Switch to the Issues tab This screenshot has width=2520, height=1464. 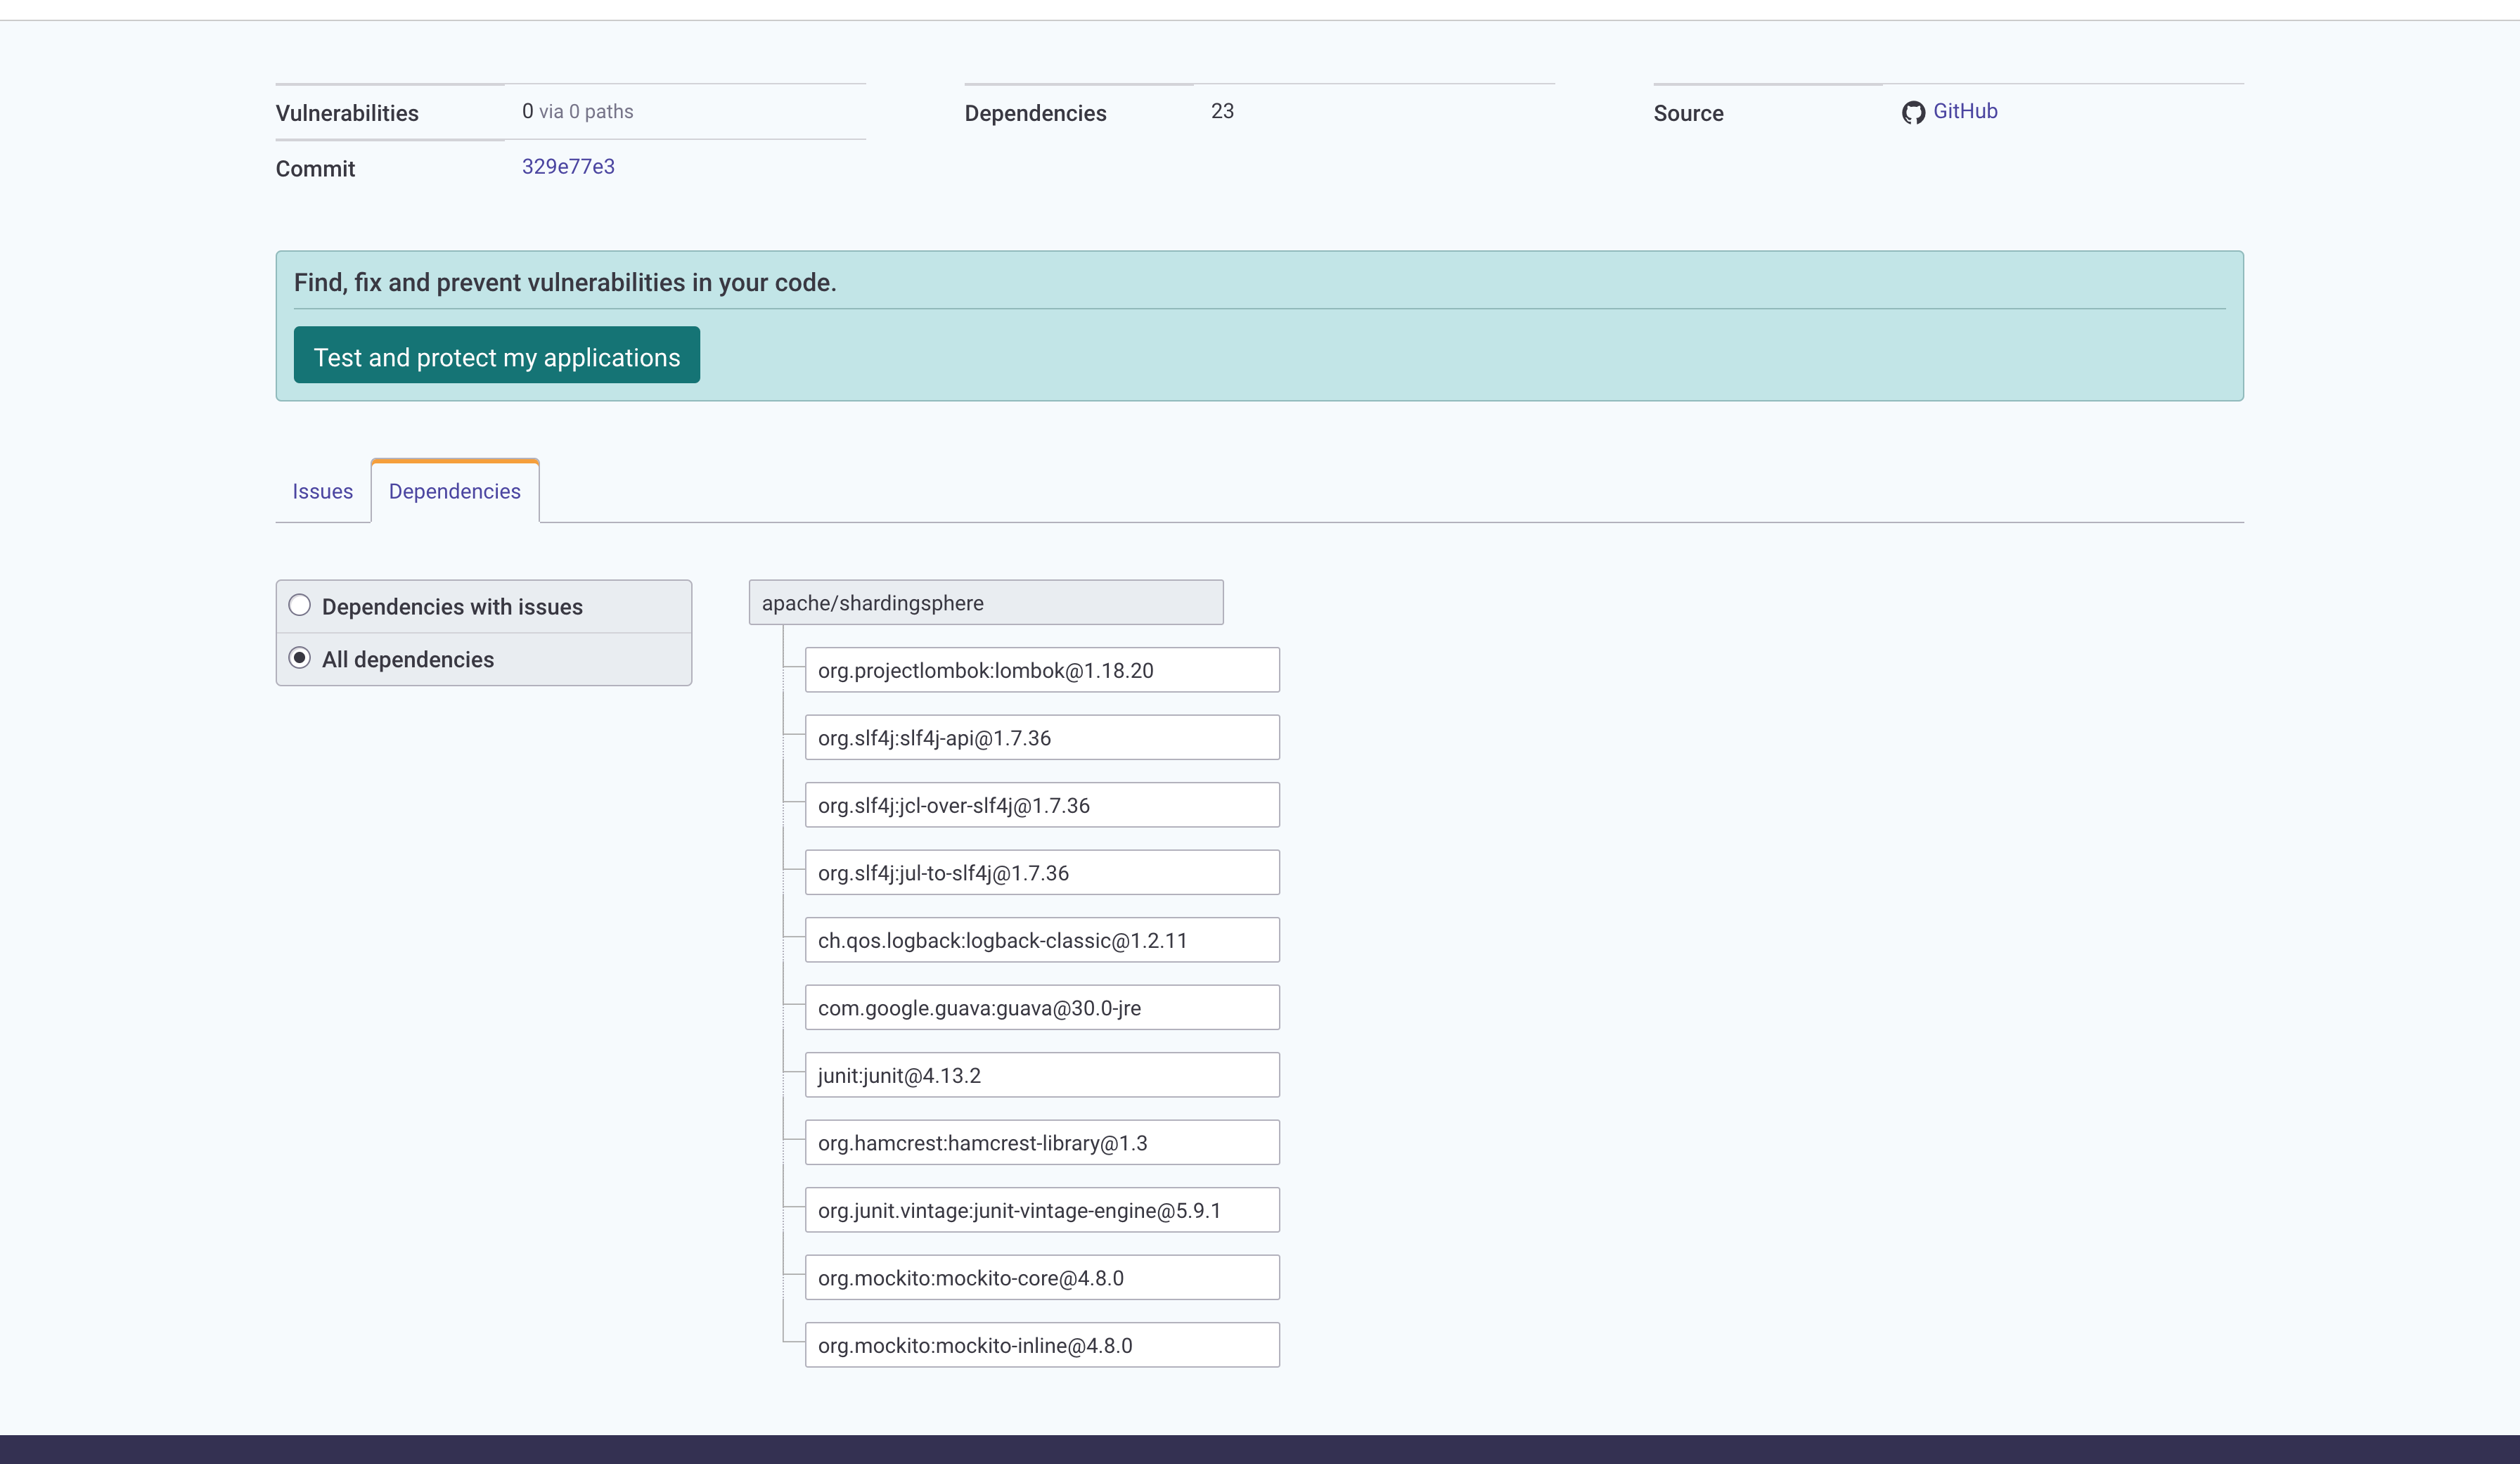[322, 491]
